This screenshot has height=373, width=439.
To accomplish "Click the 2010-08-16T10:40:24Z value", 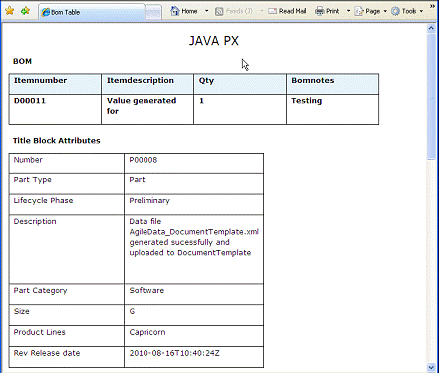I will (x=174, y=353).
